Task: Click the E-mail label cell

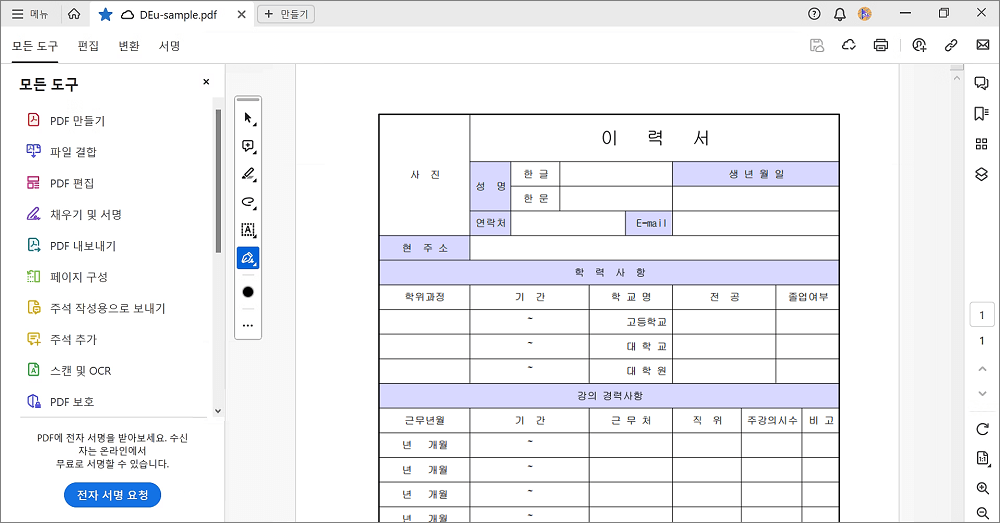Action: tap(649, 223)
